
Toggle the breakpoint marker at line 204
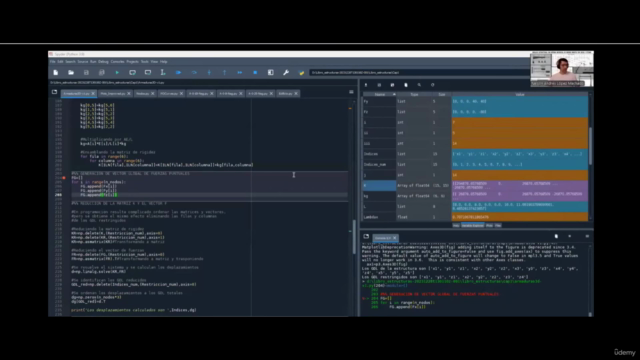(x=64, y=178)
